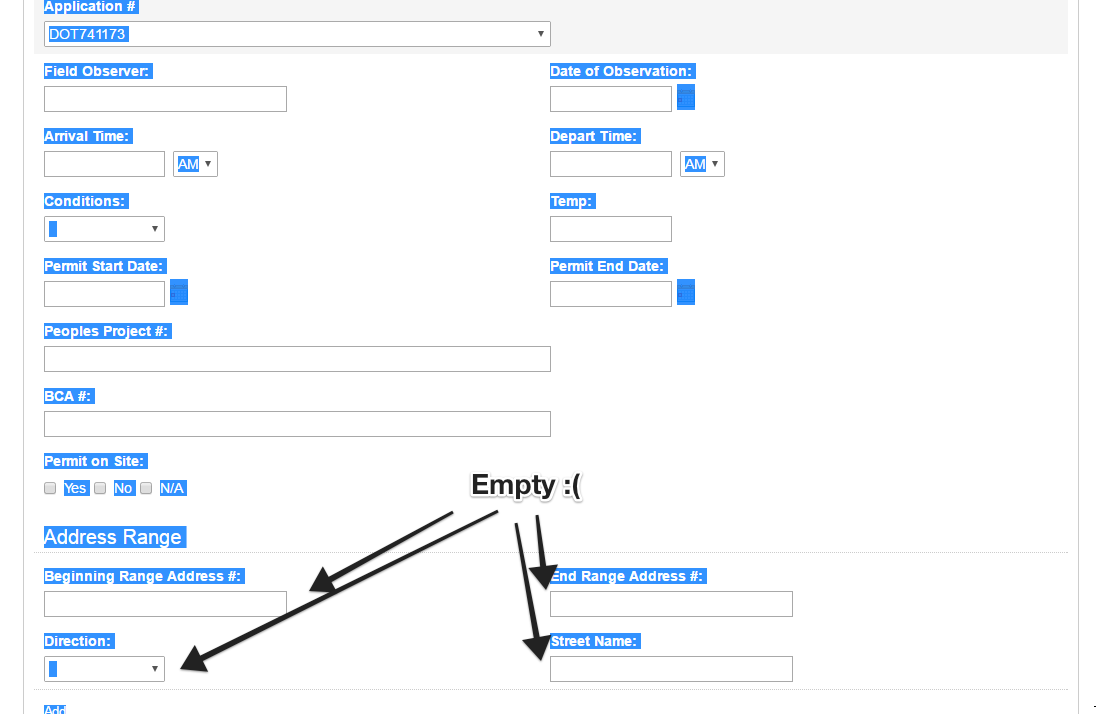Click the BCA # text box

(297, 424)
